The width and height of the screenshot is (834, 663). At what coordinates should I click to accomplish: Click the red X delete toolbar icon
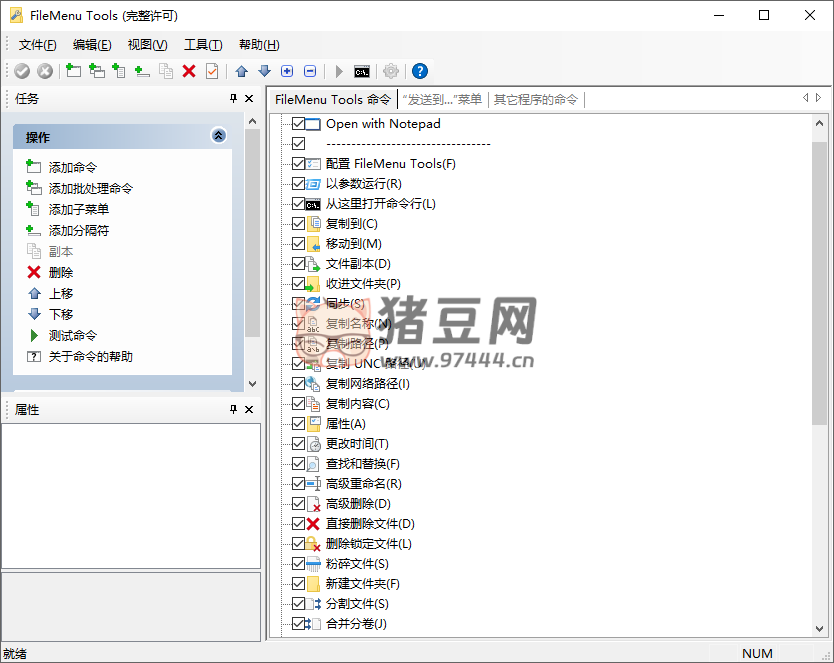(x=189, y=71)
